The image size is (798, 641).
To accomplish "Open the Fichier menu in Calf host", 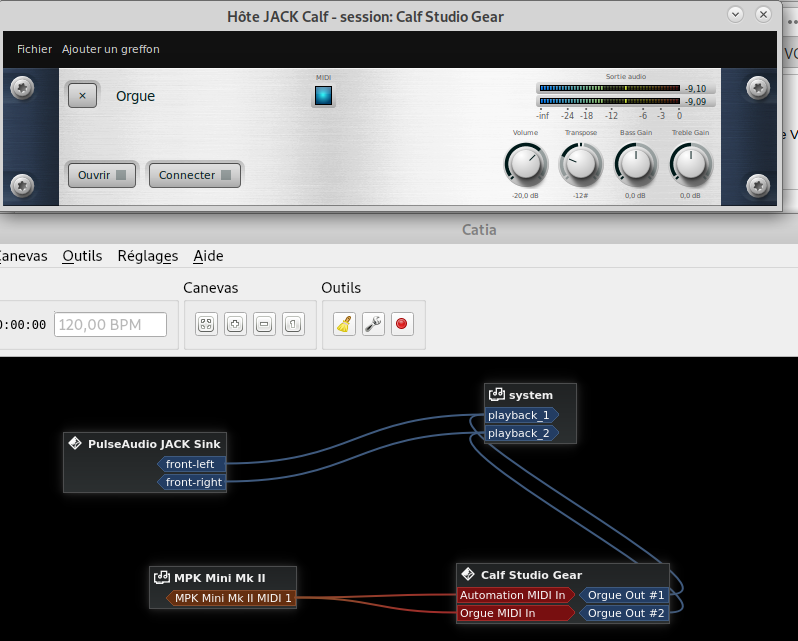I will pyautogui.click(x=34, y=49).
